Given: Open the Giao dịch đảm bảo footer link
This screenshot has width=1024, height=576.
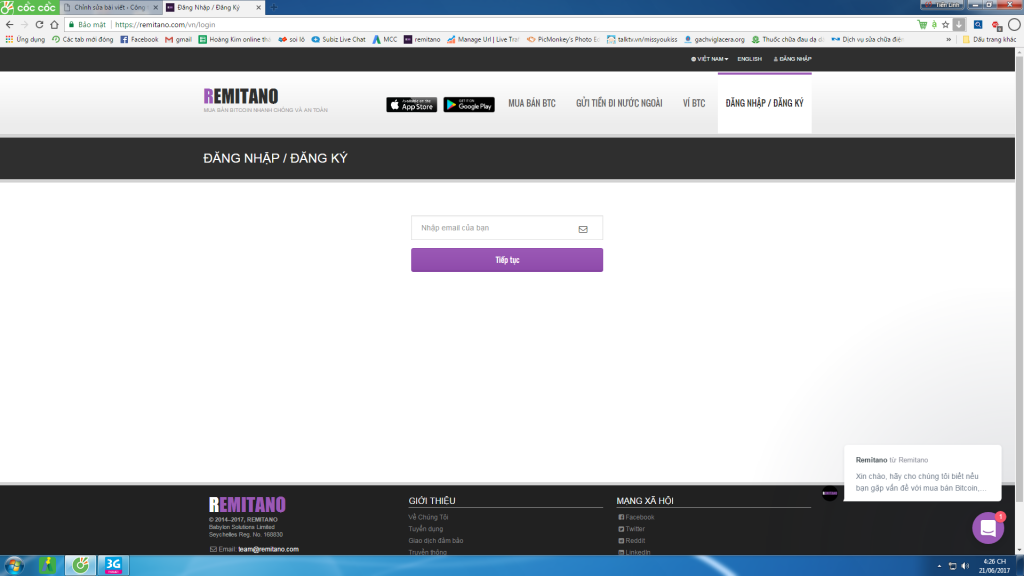Looking at the screenshot, I should tap(436, 541).
